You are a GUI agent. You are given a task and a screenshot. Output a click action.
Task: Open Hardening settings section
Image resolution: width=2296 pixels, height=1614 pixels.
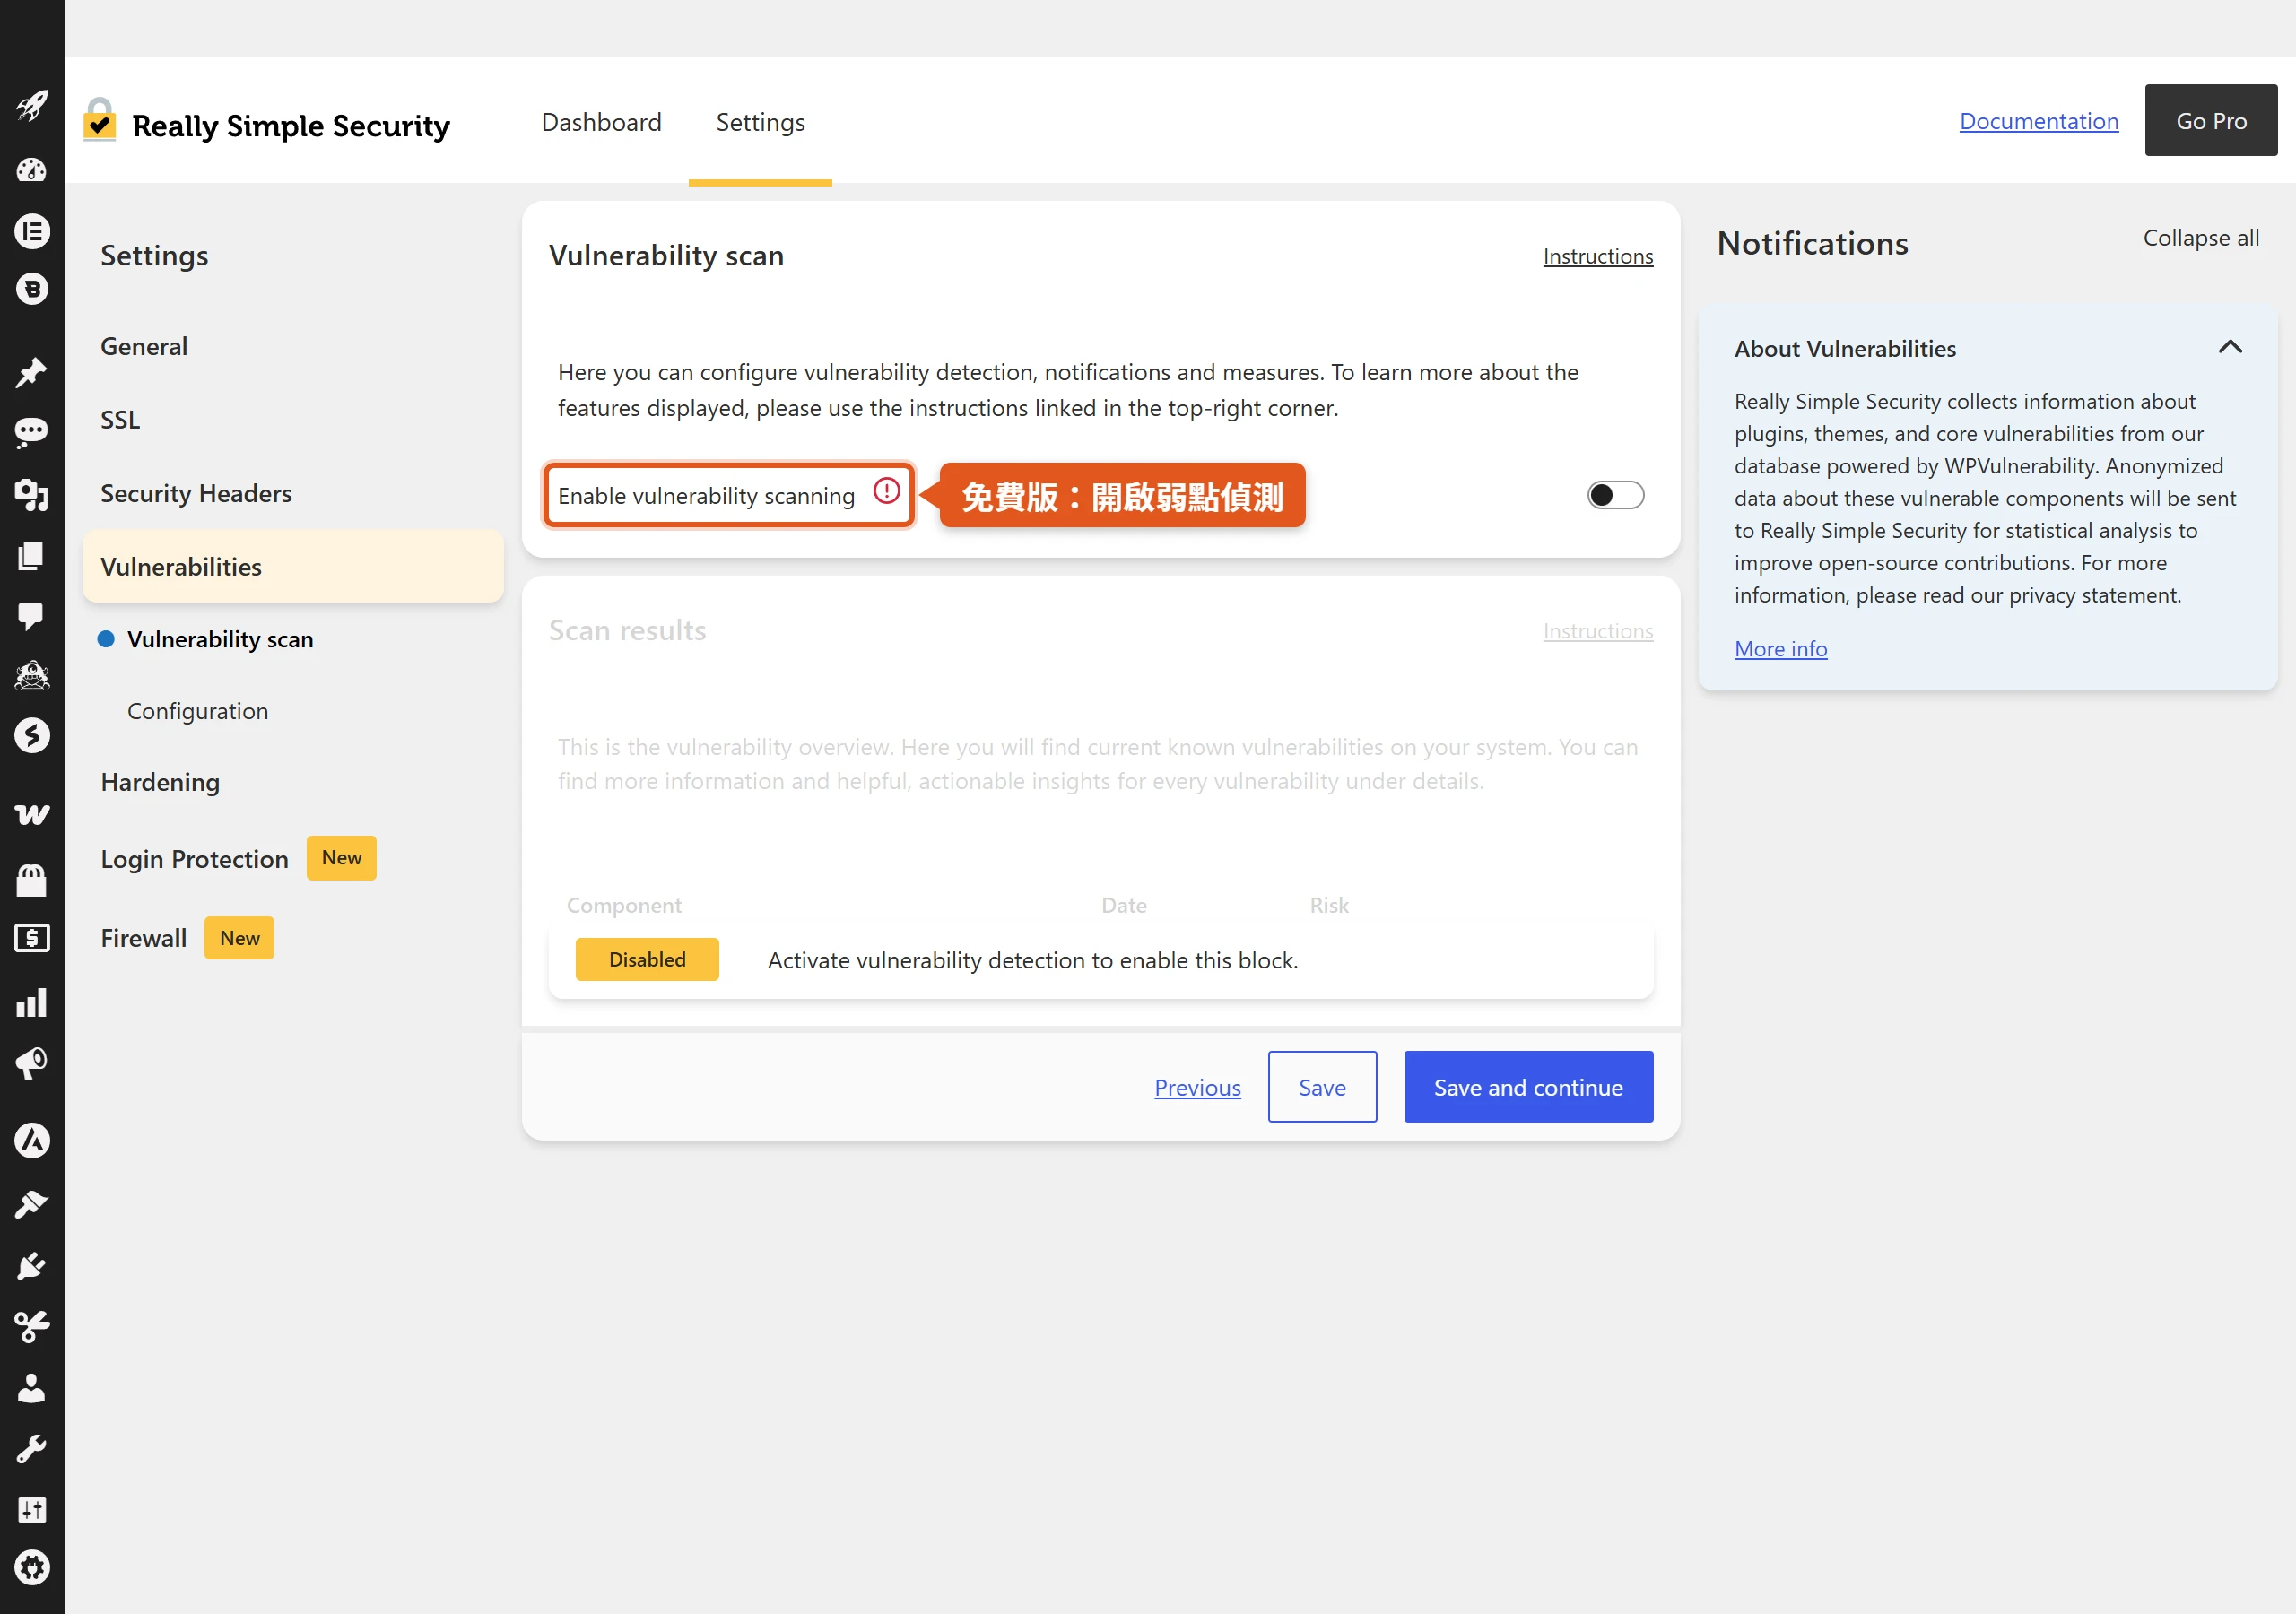point(160,782)
